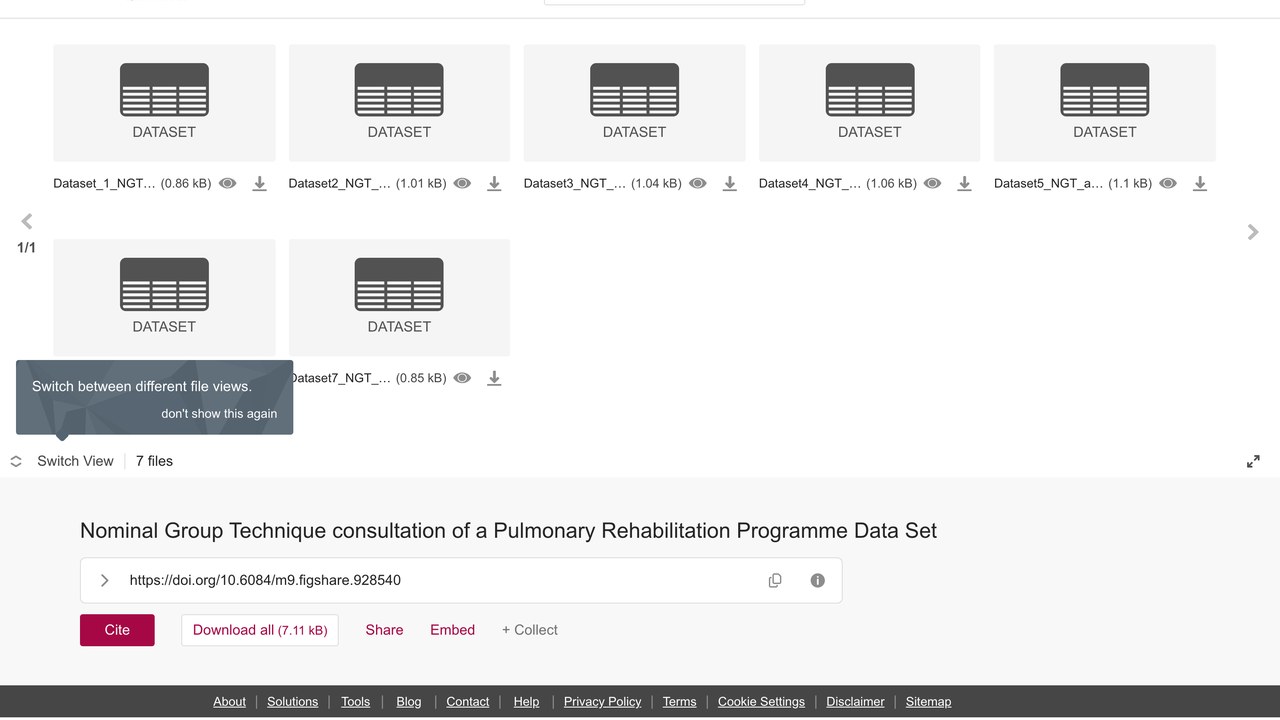The width and height of the screenshot is (1280, 720).
Task: Open the Dataset4_NGT thumbnail
Action: 869,103
